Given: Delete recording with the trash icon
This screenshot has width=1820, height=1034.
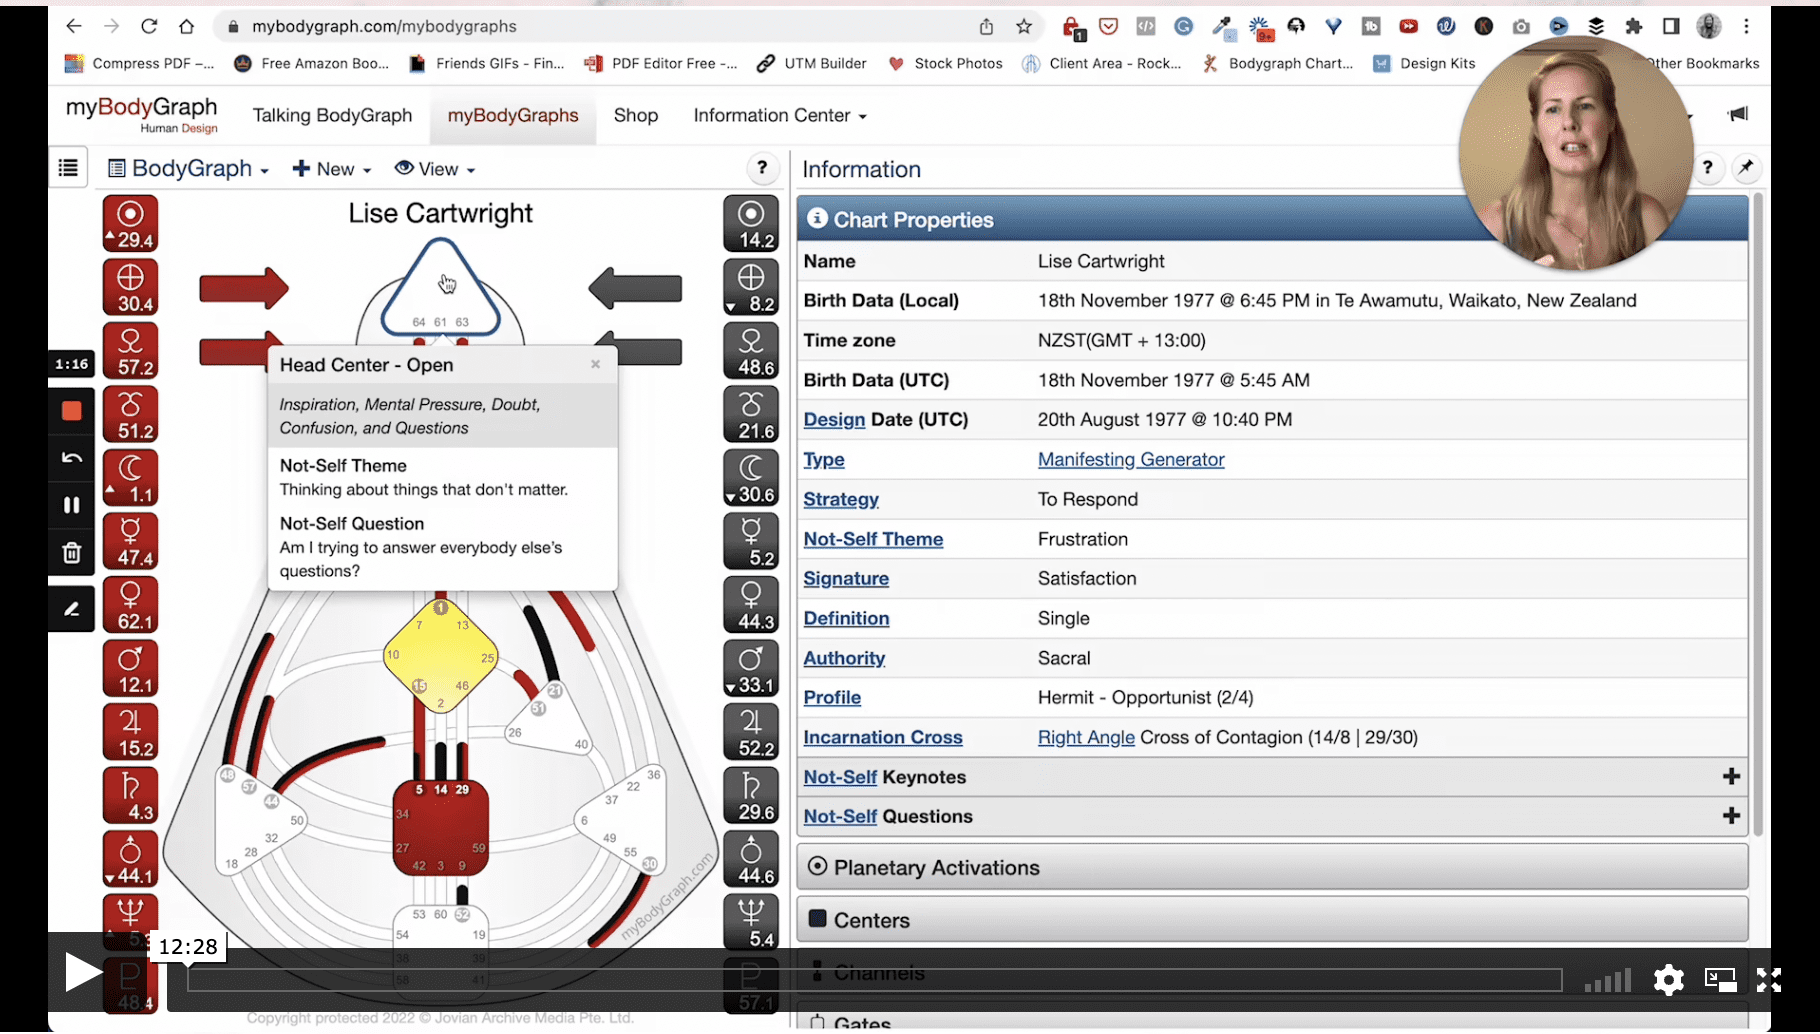Looking at the screenshot, I should tap(72, 553).
